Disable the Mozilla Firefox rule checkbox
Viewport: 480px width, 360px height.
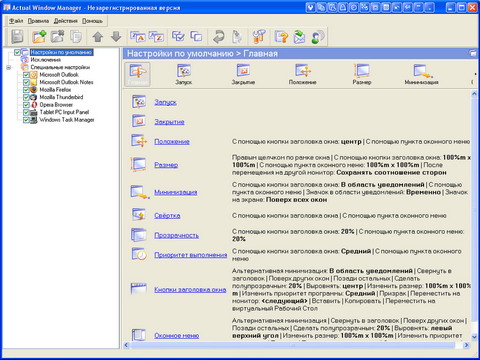click(x=26, y=90)
